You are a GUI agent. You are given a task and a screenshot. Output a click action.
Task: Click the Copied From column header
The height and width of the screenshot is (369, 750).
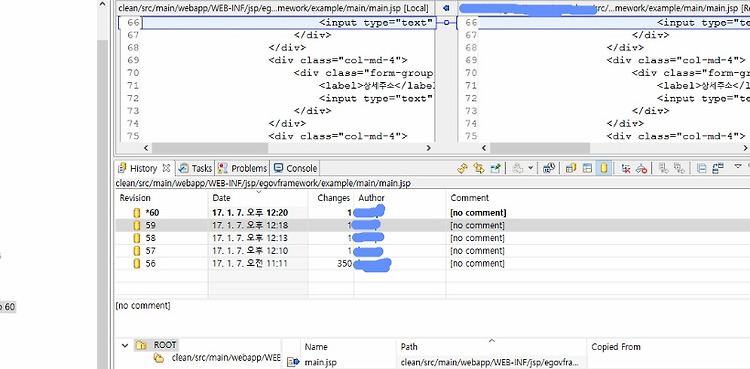click(x=668, y=347)
